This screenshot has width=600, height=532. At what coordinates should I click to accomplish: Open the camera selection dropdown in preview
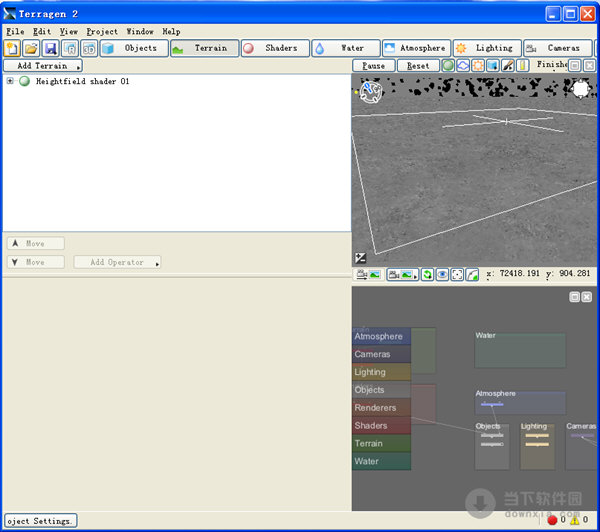coord(403,274)
